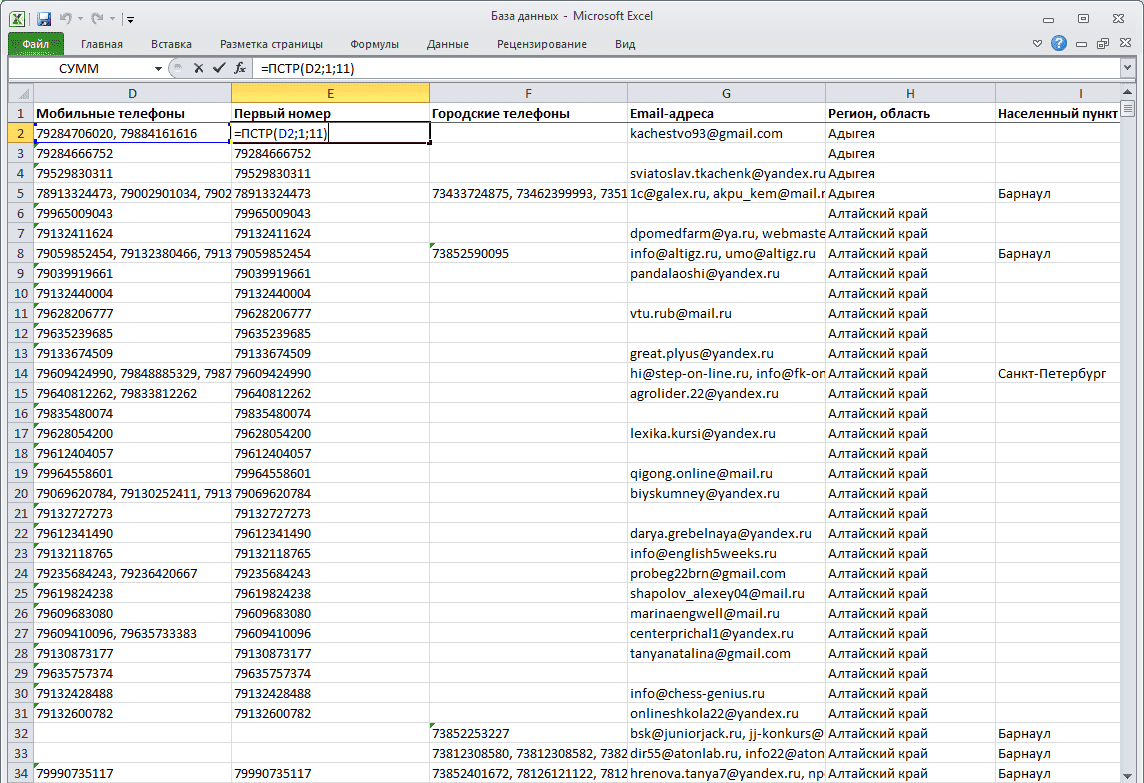
Task: Click the Мобильные телефоны header cell
Action: pyautogui.click(x=132, y=114)
